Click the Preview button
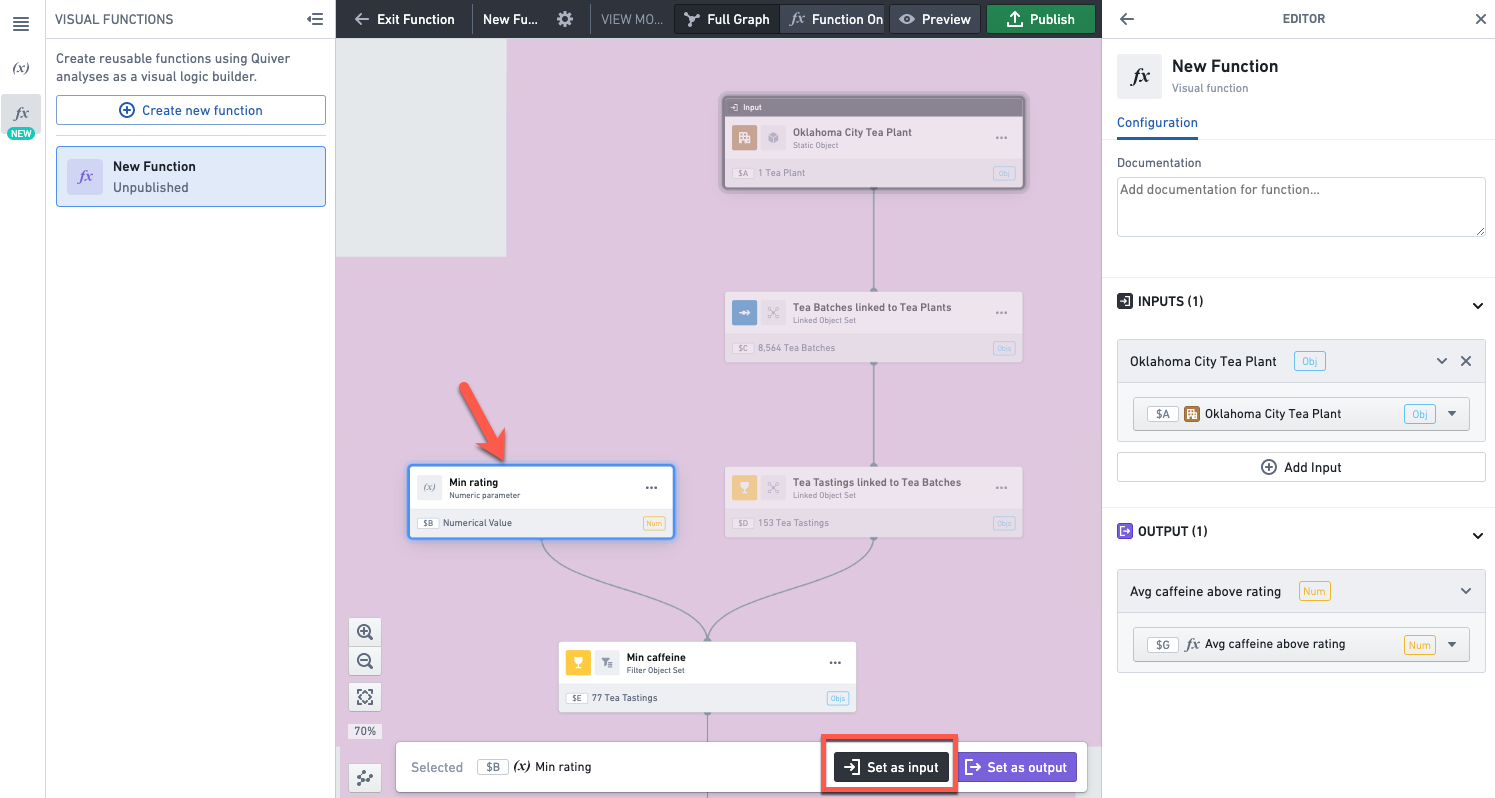Image resolution: width=1495 pixels, height=798 pixels. (x=935, y=19)
